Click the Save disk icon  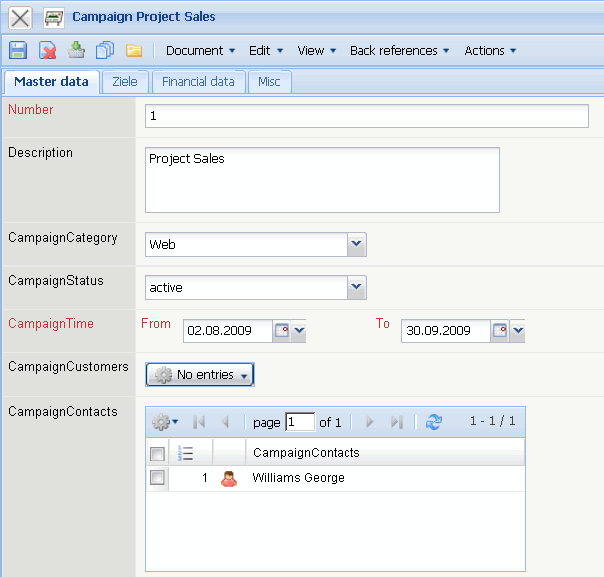click(x=17, y=50)
